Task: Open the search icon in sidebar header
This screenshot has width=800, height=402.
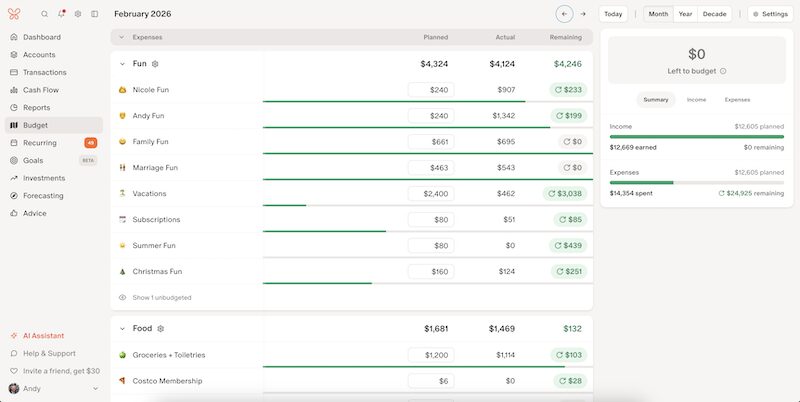Action: click(x=44, y=14)
